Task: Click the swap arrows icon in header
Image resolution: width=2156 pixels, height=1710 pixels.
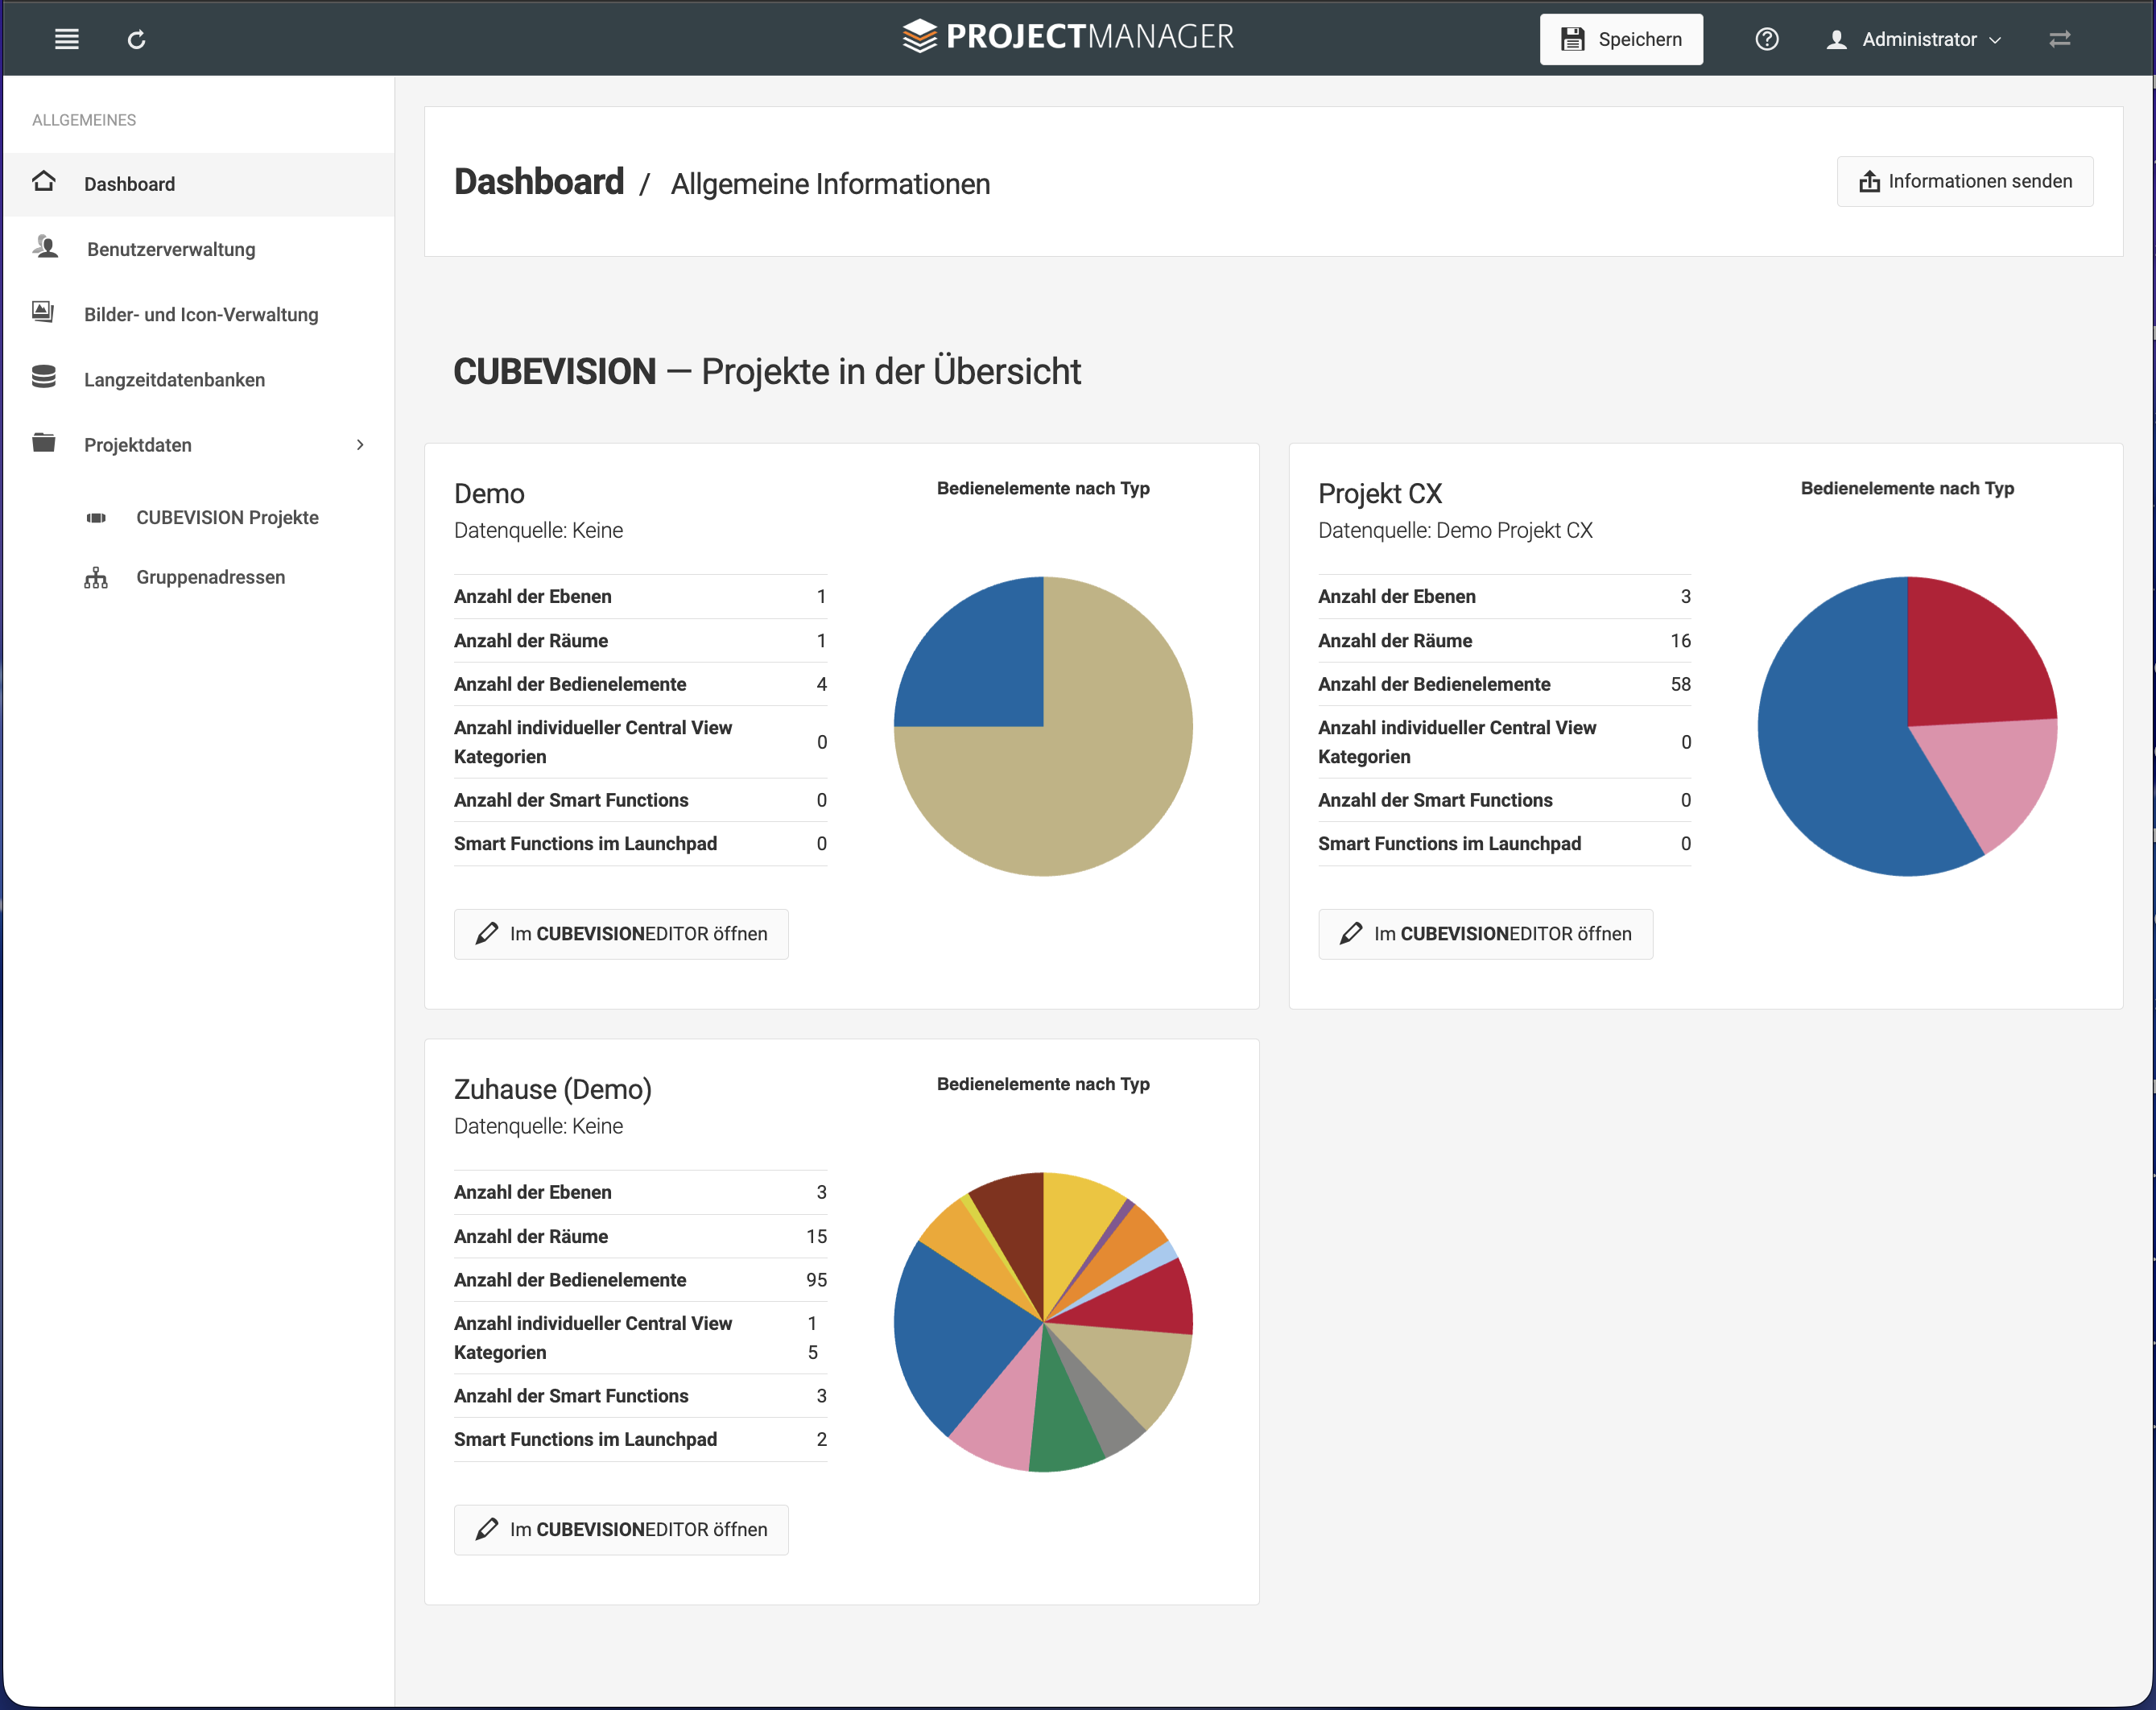Action: coord(2059,39)
